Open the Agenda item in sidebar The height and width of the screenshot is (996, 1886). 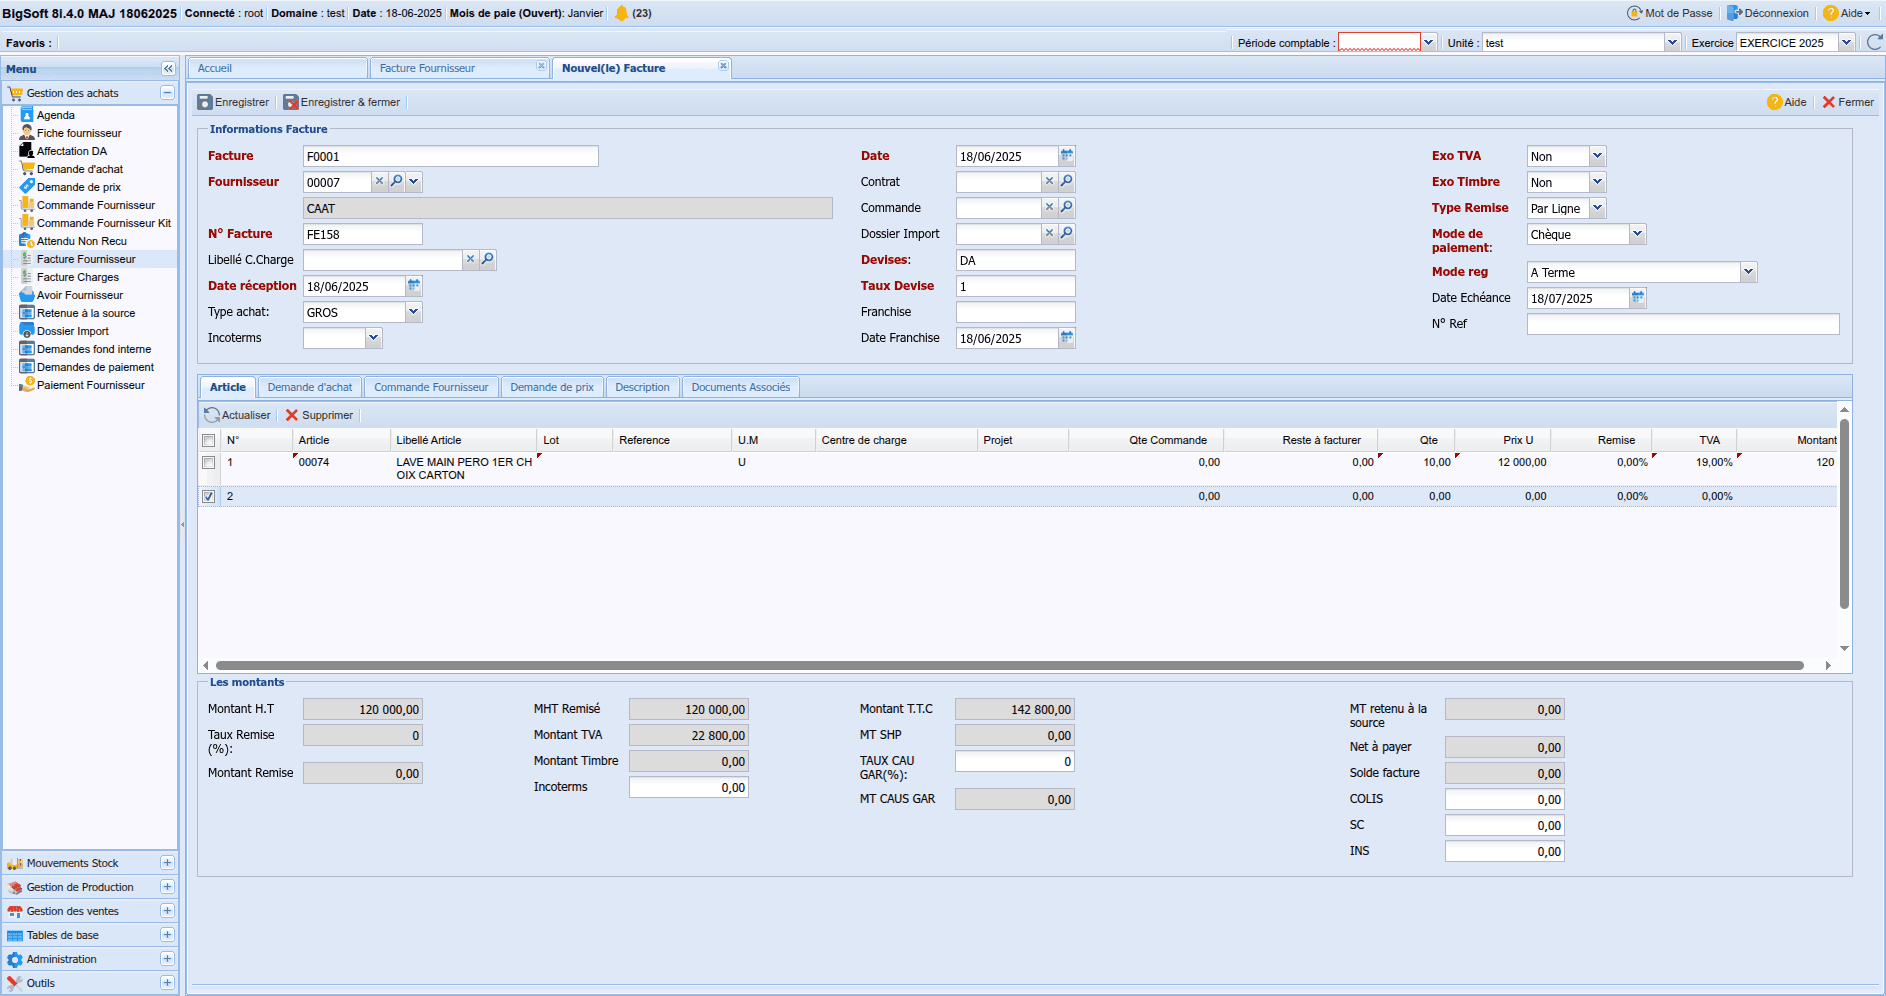pyautogui.click(x=56, y=115)
